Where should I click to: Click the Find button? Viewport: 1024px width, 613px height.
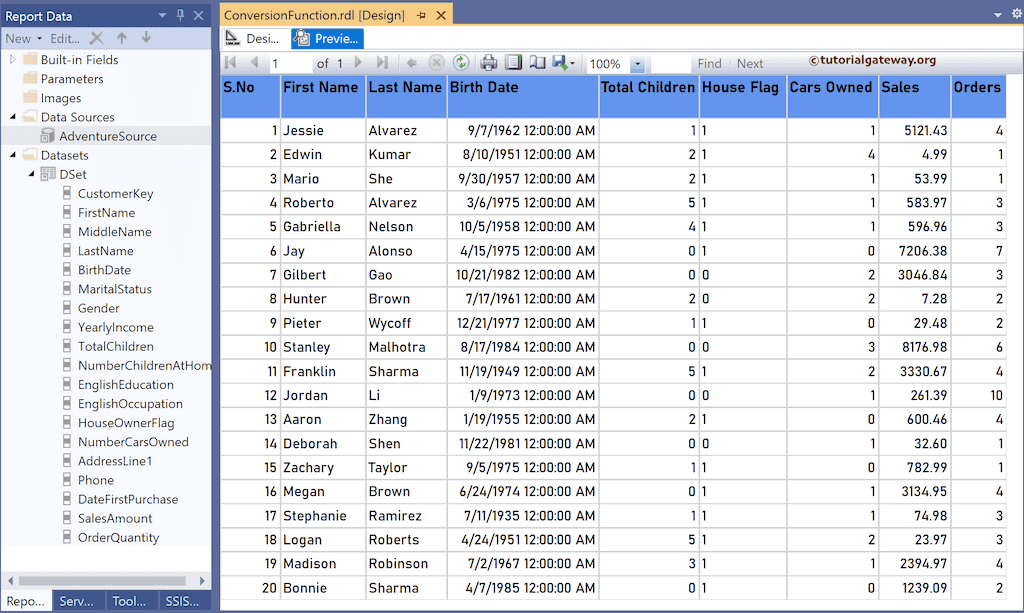[x=710, y=62]
